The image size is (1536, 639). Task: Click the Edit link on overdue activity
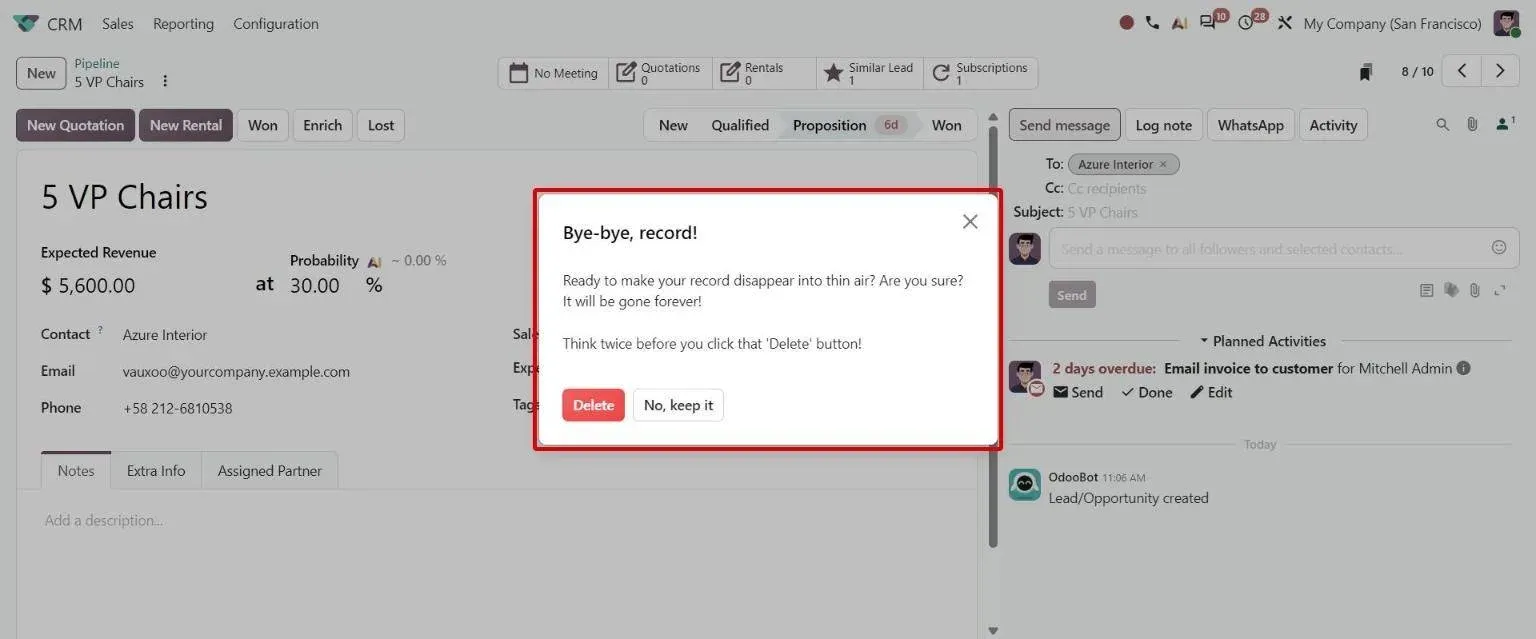[1211, 392]
